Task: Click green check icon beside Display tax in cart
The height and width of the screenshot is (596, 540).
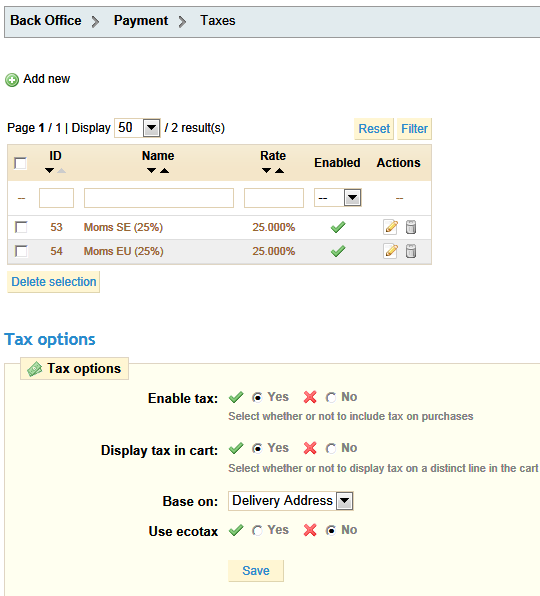Action: (x=236, y=449)
